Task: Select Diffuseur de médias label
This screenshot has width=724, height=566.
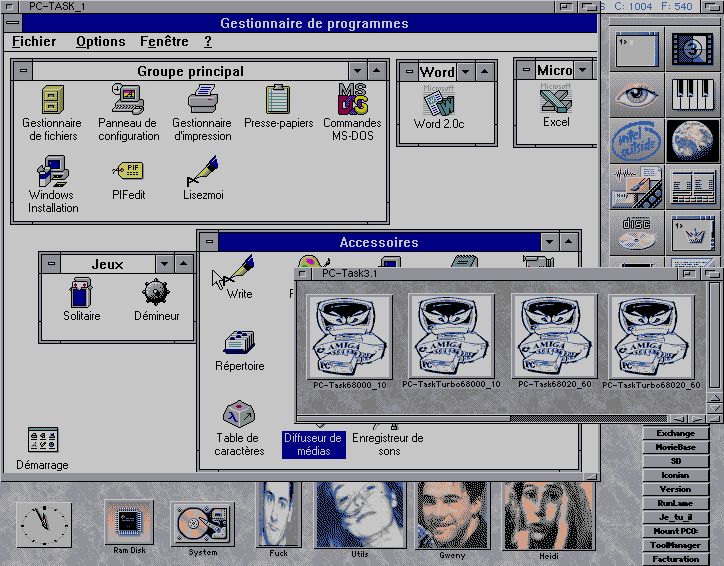Action: [x=314, y=445]
